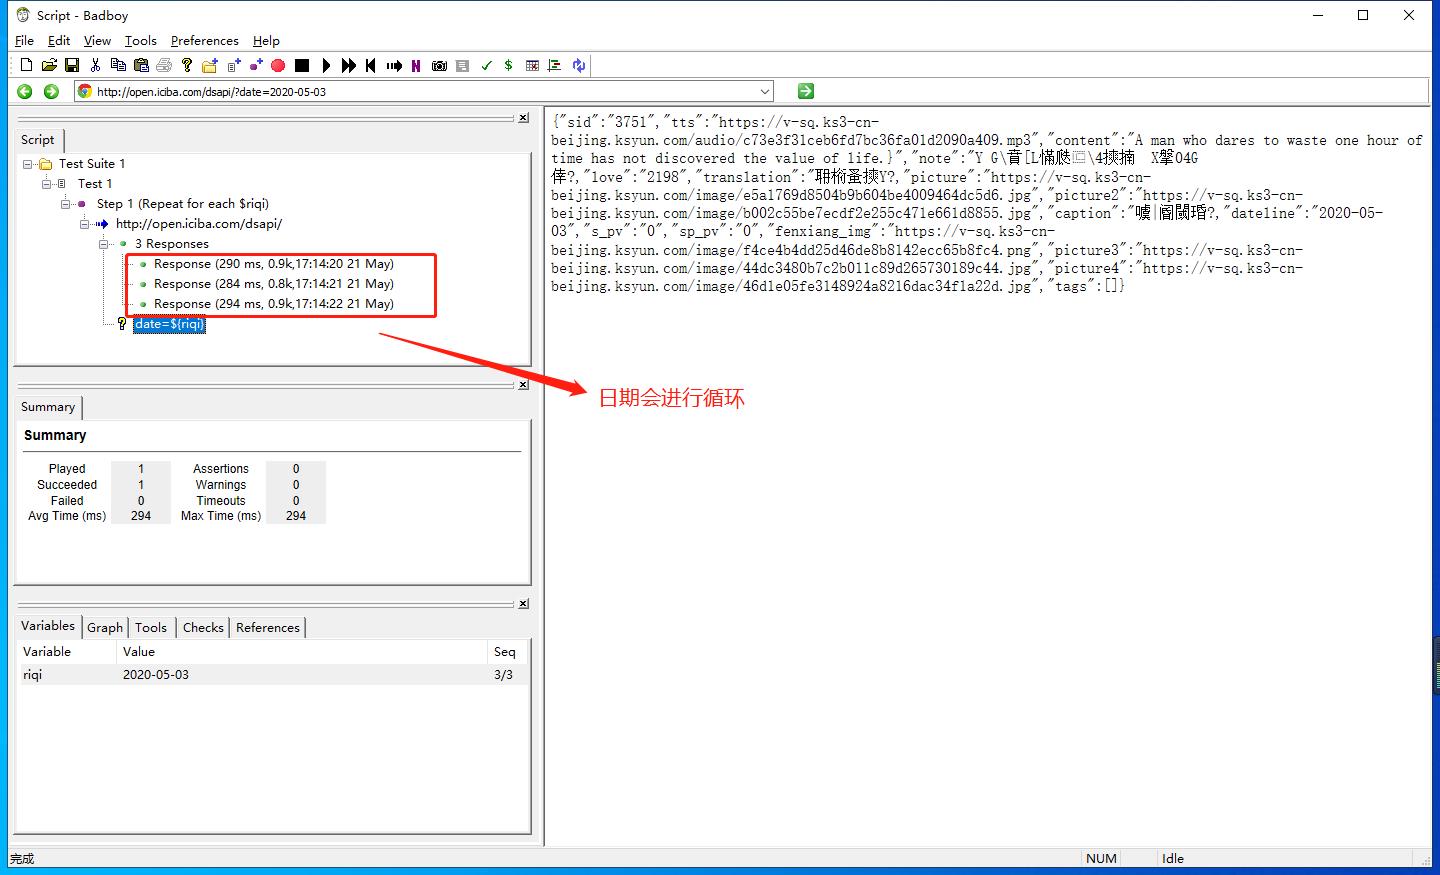The image size is (1440, 875).
Task: Open the Preferences menu
Action: 204,41
